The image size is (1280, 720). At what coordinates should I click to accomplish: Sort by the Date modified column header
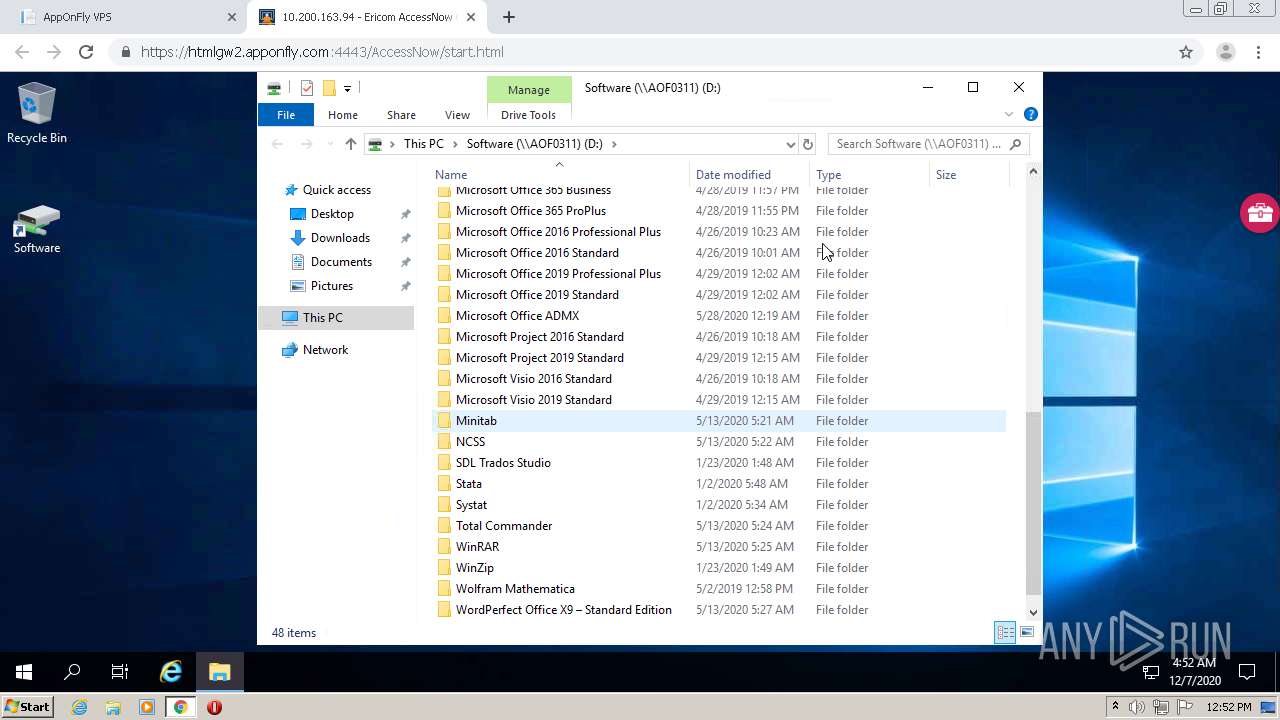click(749, 174)
